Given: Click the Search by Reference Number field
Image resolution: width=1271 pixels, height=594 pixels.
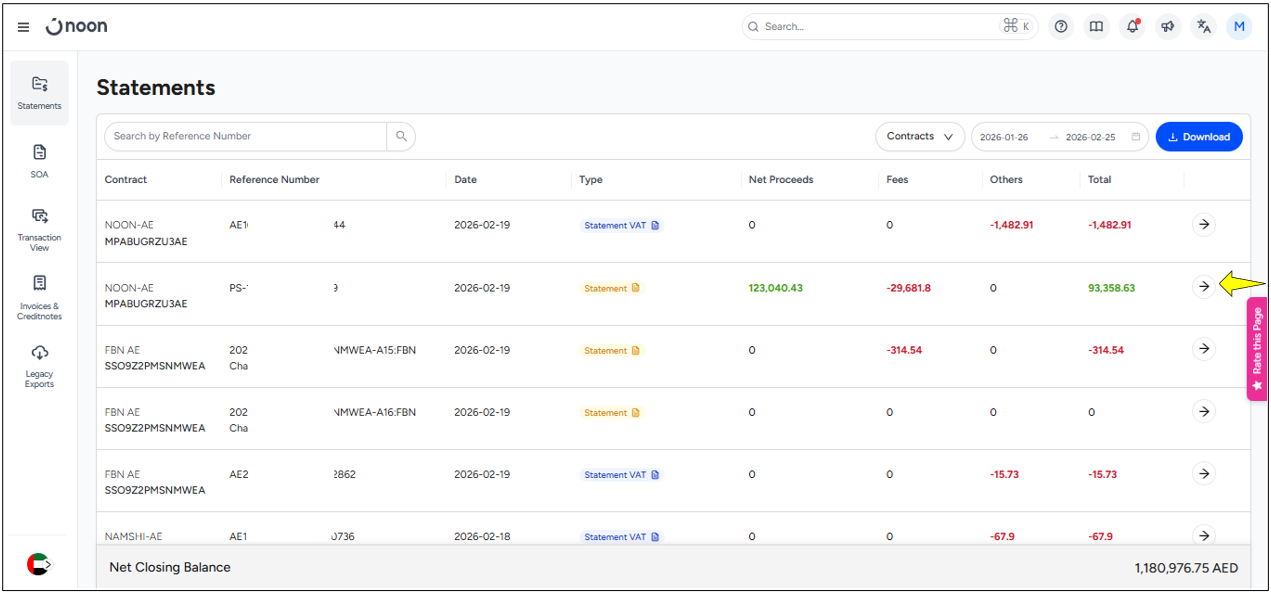Looking at the screenshot, I should coord(245,137).
